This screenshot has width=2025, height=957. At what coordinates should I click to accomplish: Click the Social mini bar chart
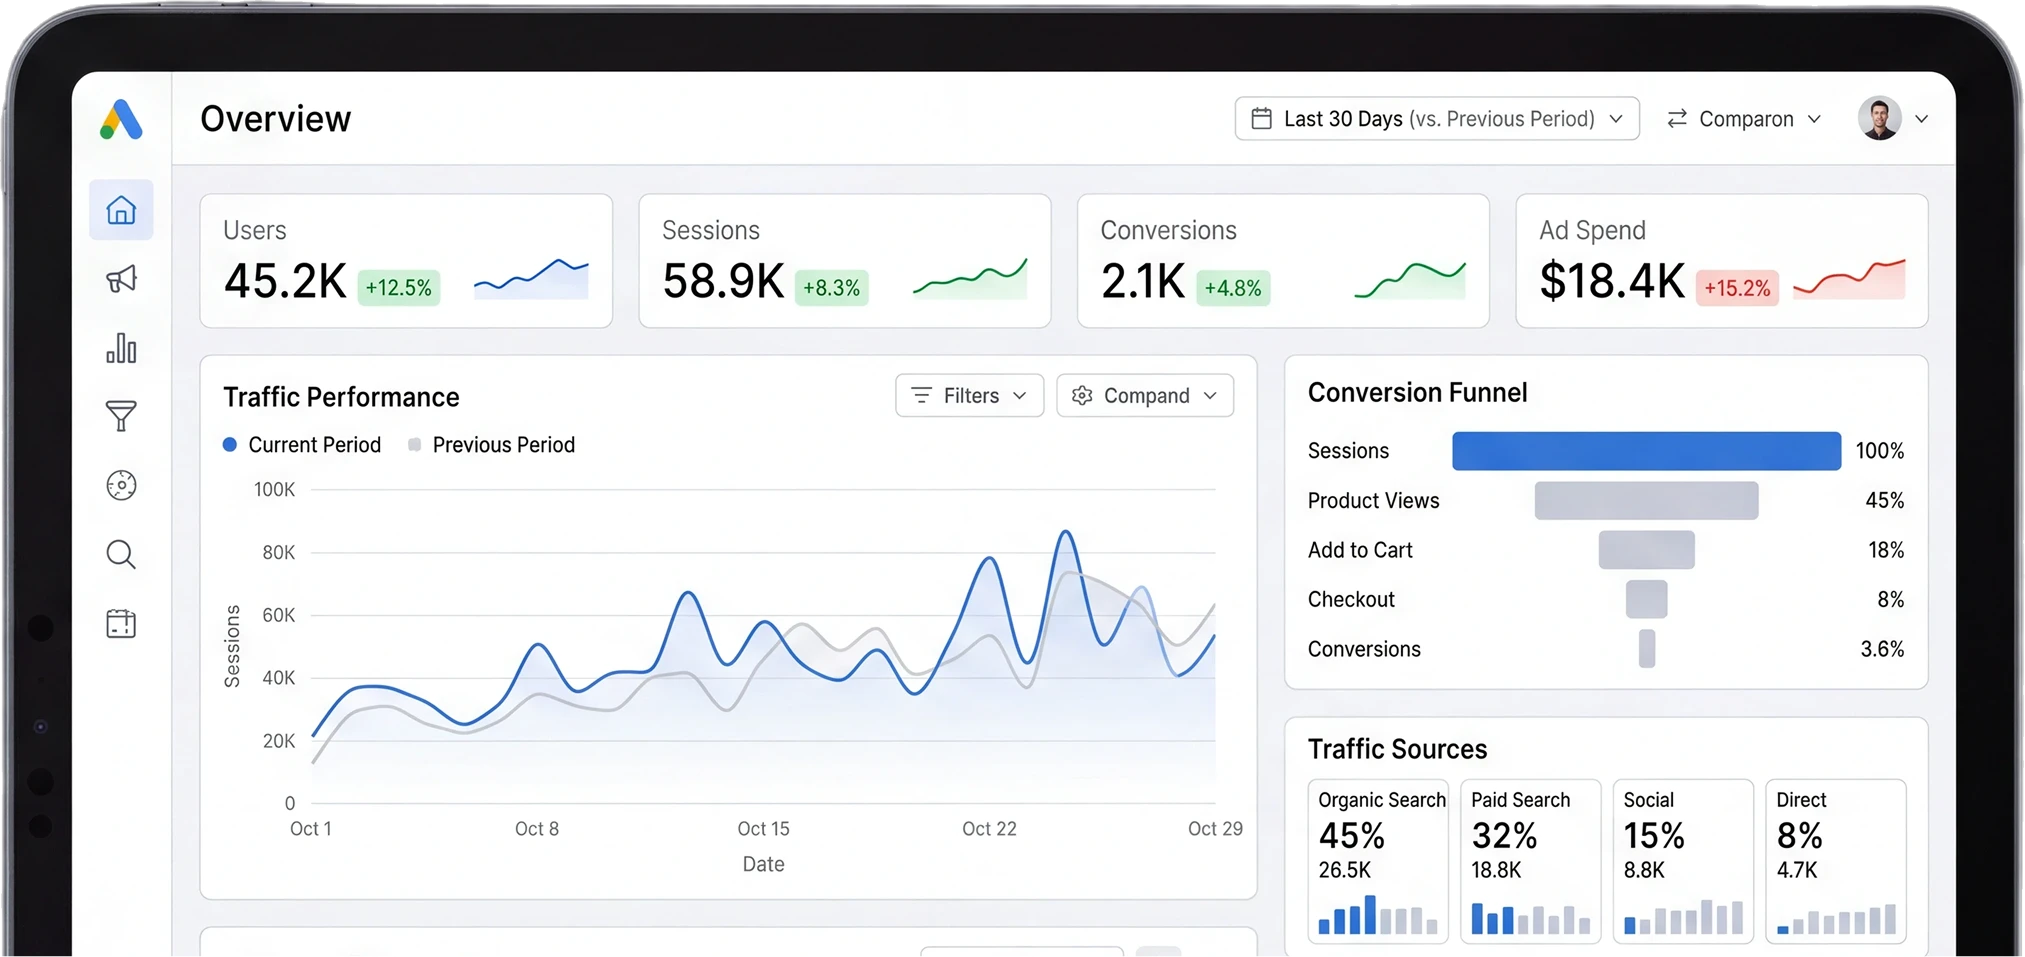pyautogui.click(x=1683, y=916)
